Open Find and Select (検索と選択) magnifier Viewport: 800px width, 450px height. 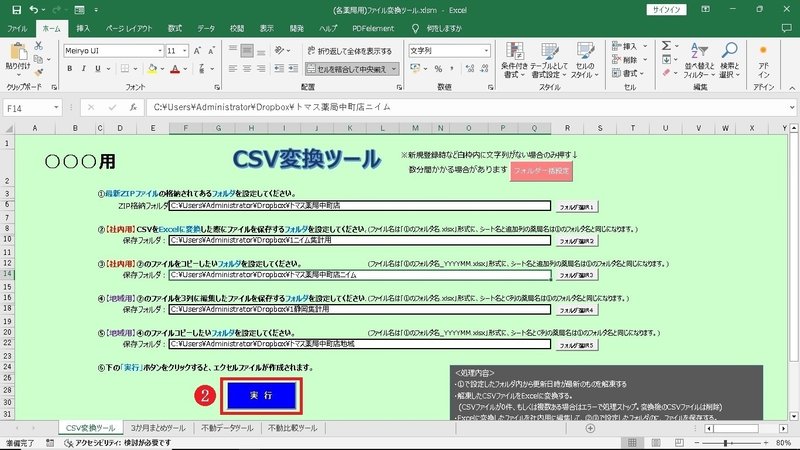(730, 60)
